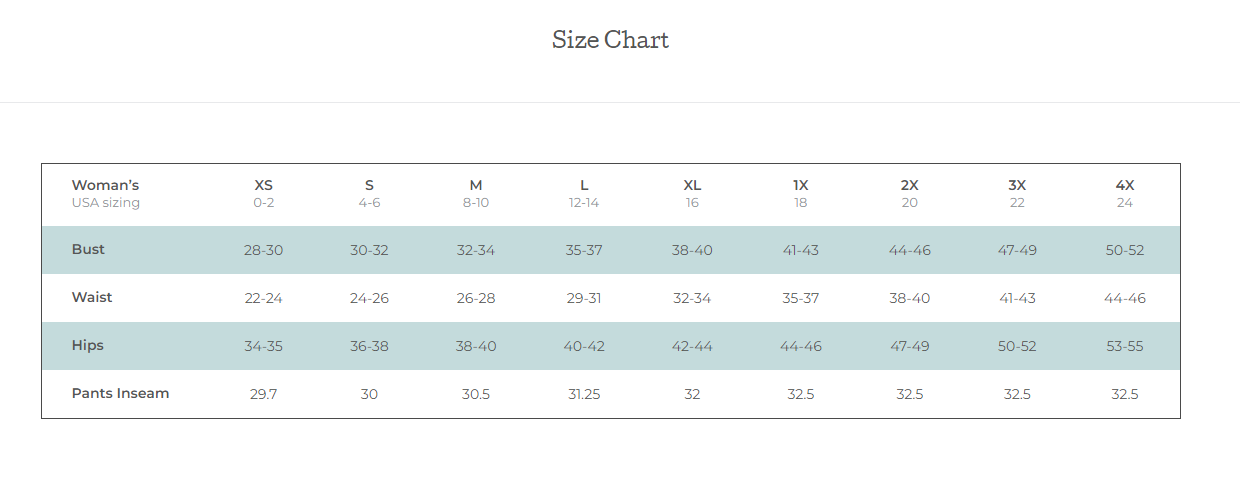This screenshot has width=1240, height=480.
Task: Select bust value 50-52 for 4X
Action: pyautogui.click(x=1125, y=250)
